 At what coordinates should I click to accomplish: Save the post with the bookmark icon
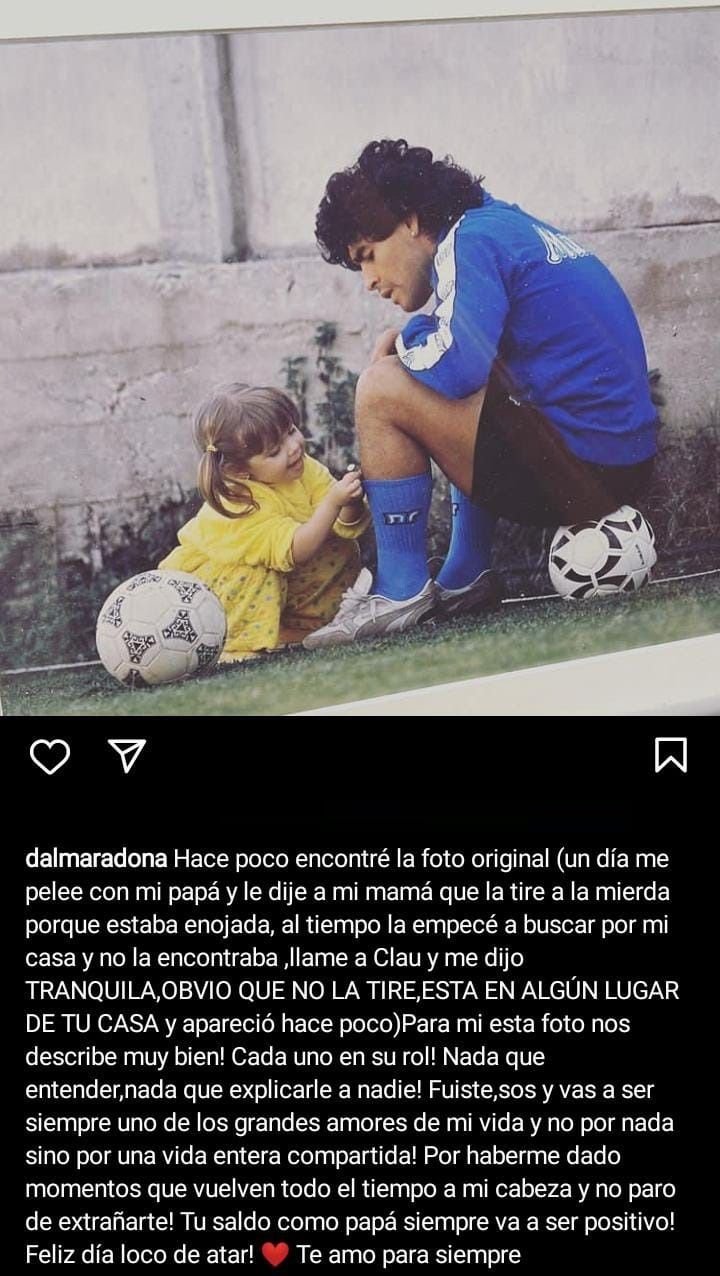[x=670, y=756]
